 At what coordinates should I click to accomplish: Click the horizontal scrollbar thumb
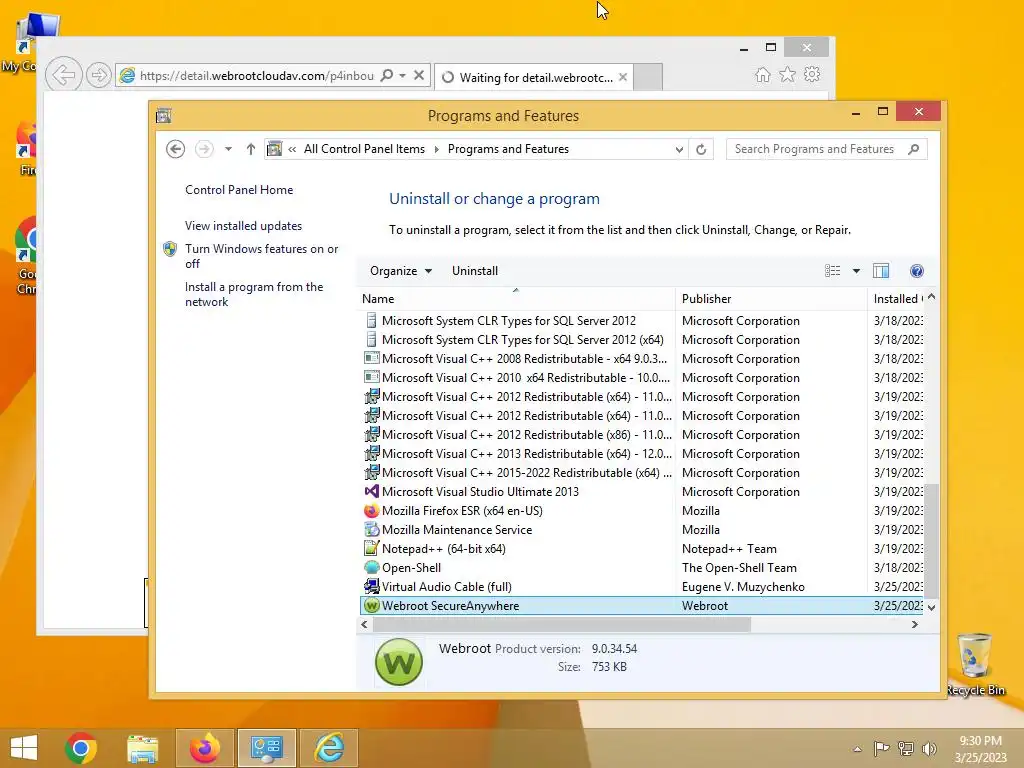[x=562, y=625]
